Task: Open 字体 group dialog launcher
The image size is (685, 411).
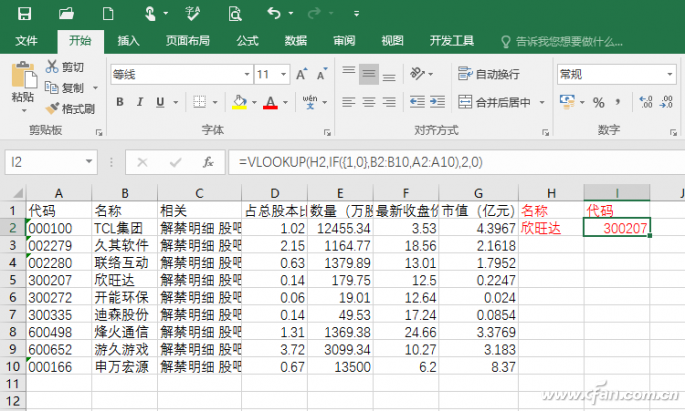Action: coord(327,132)
